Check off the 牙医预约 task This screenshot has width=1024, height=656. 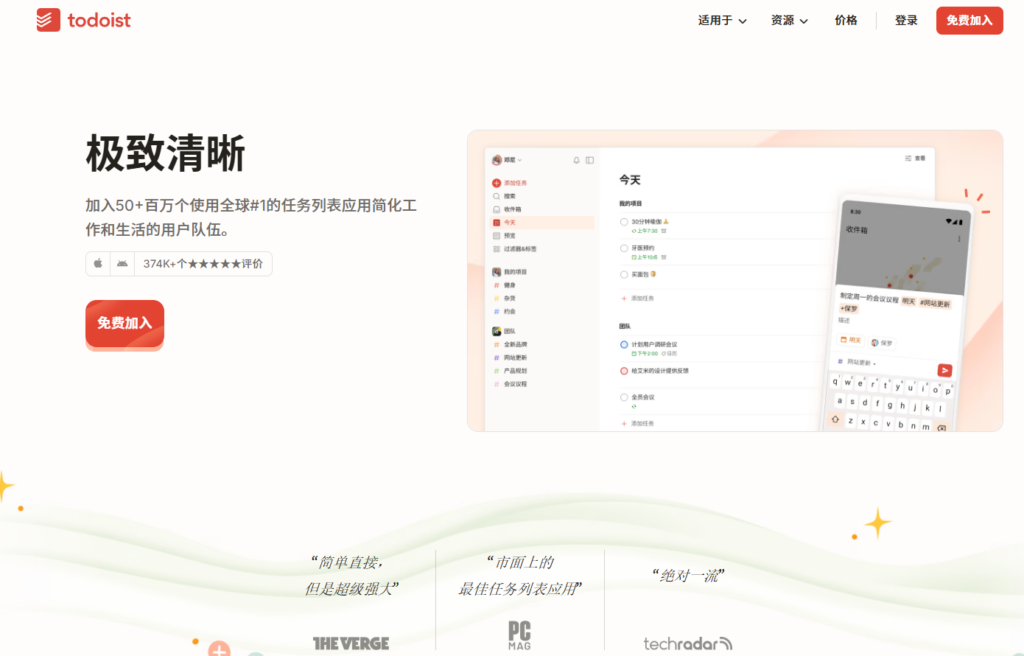(x=624, y=245)
